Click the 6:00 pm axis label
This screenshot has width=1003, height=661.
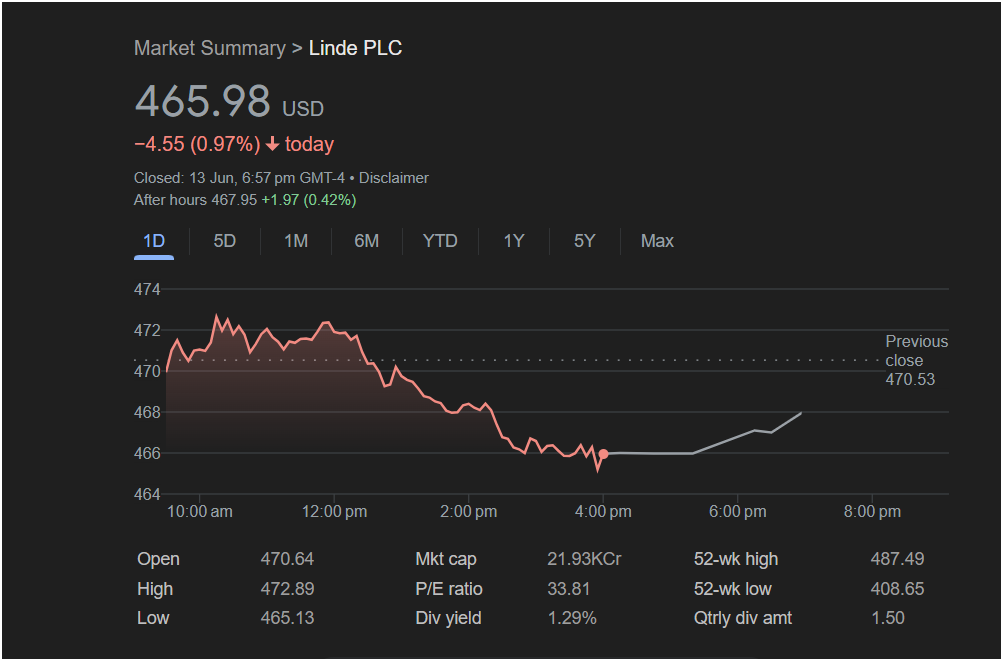point(738,512)
